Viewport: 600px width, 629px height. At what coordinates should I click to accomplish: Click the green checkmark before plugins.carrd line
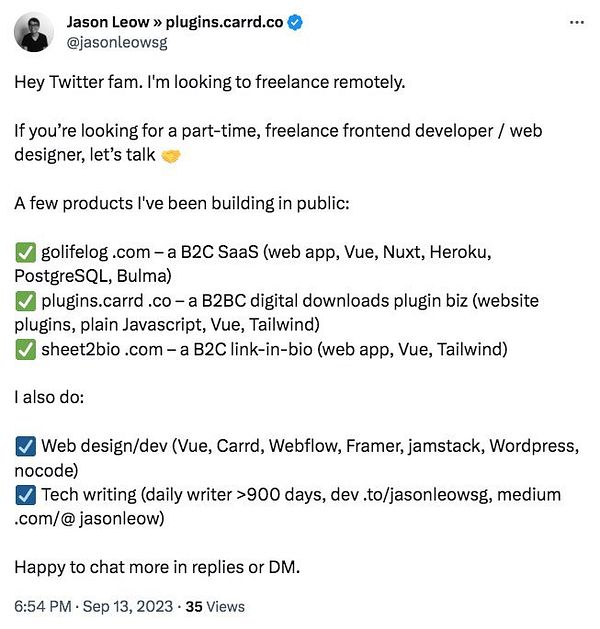tap(24, 301)
